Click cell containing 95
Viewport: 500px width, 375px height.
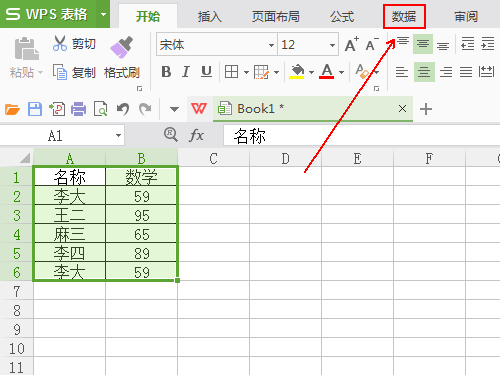141,215
